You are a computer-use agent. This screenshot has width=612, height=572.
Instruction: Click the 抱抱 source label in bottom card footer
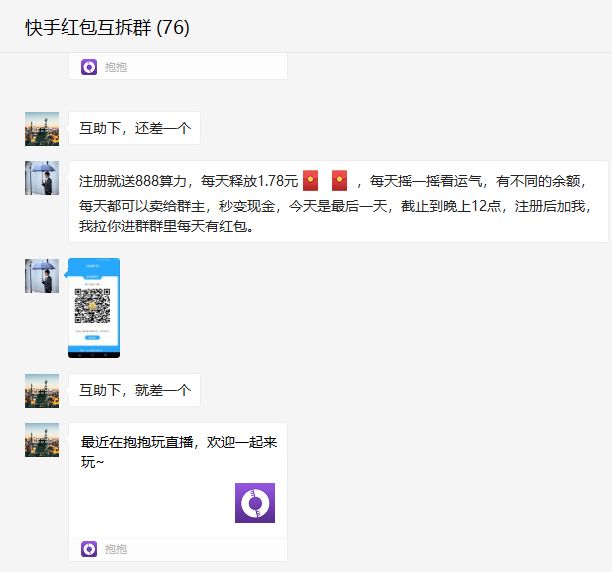pos(116,549)
